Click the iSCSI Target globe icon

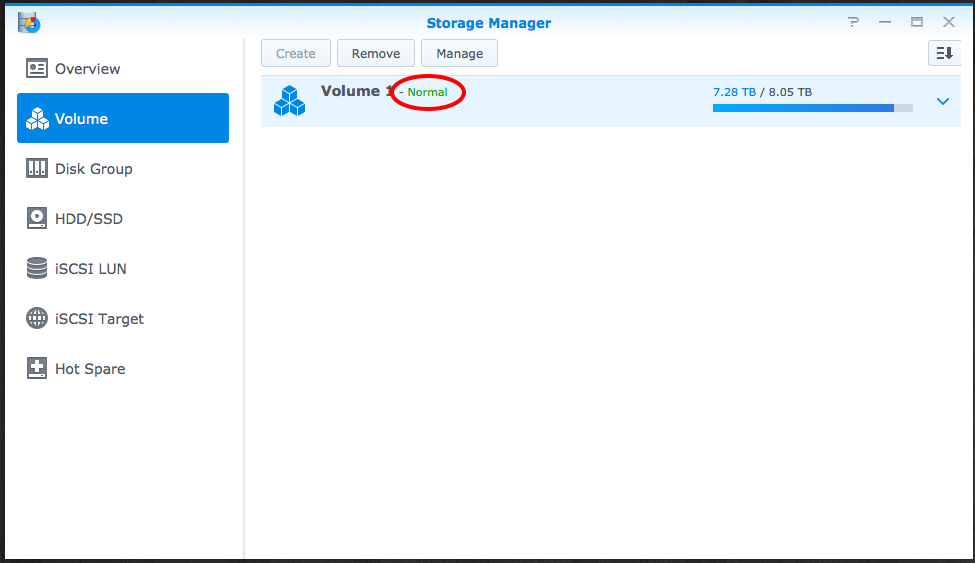tap(37, 318)
